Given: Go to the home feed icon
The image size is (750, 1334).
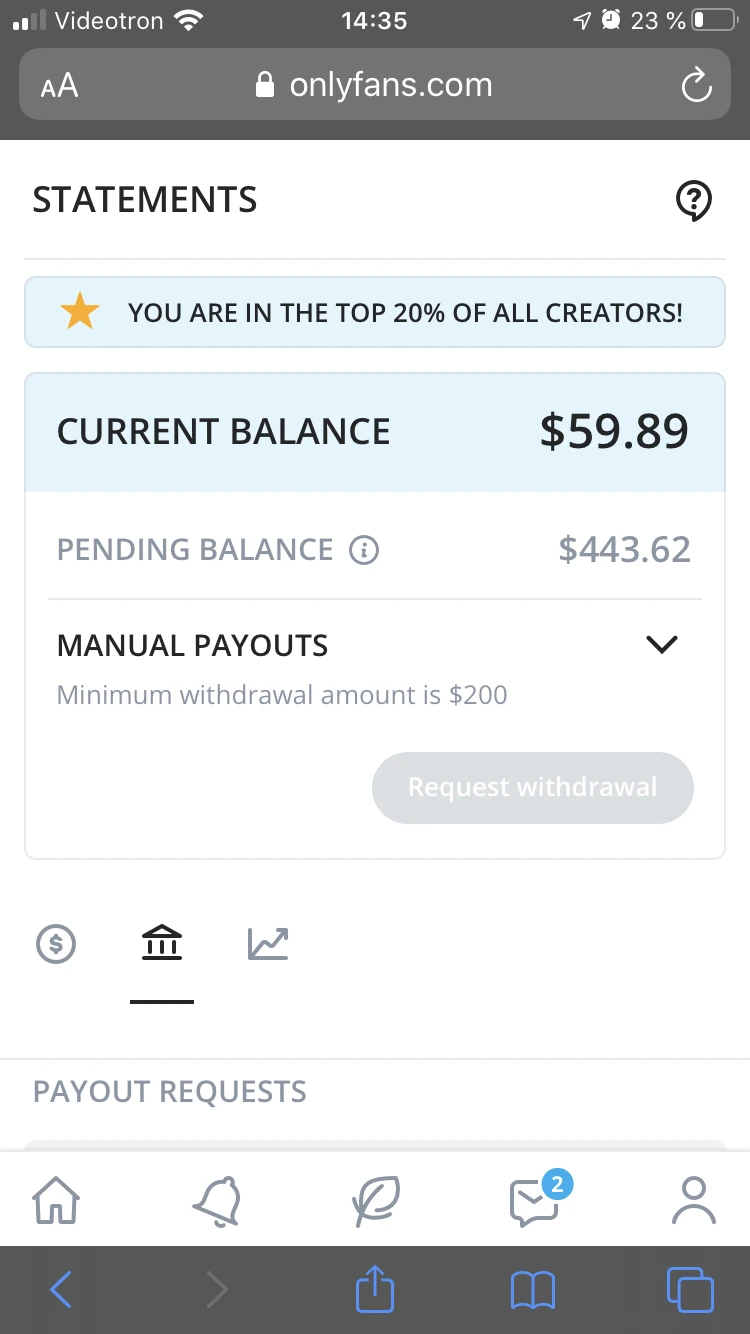Looking at the screenshot, I should (x=57, y=1199).
